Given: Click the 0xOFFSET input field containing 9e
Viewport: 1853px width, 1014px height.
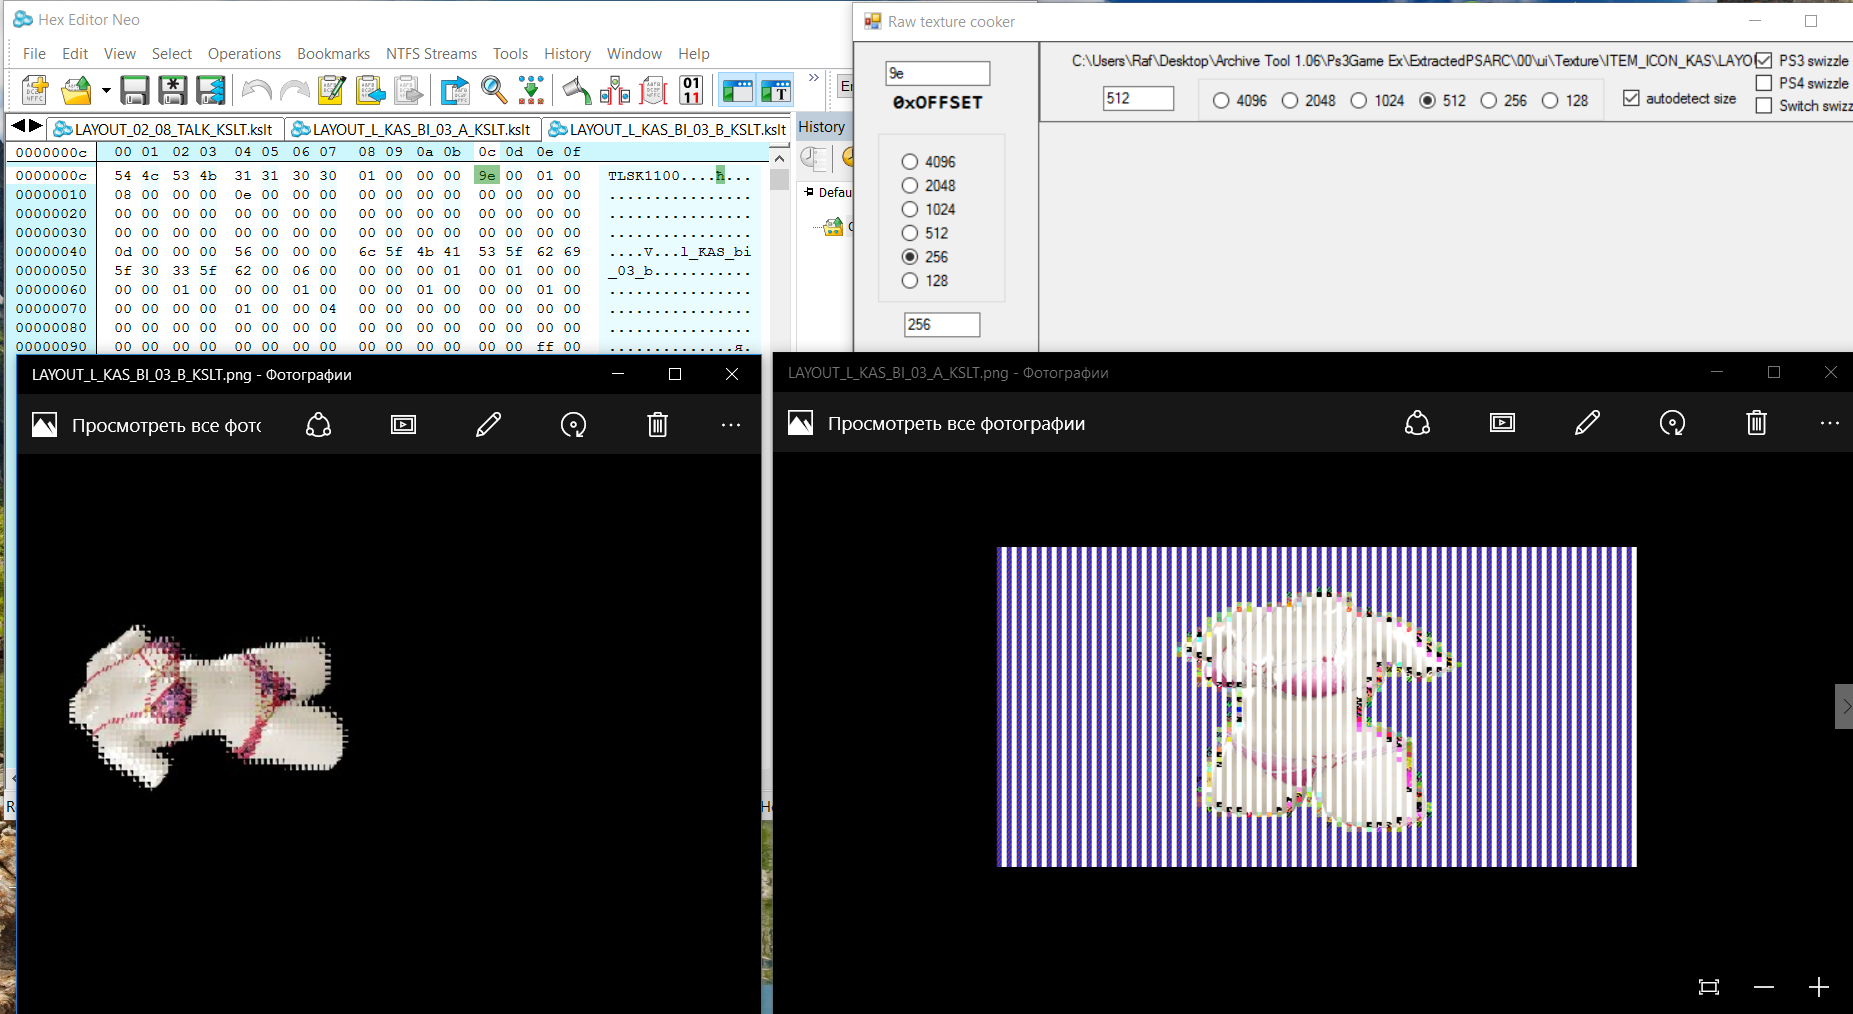Looking at the screenshot, I should 937,73.
